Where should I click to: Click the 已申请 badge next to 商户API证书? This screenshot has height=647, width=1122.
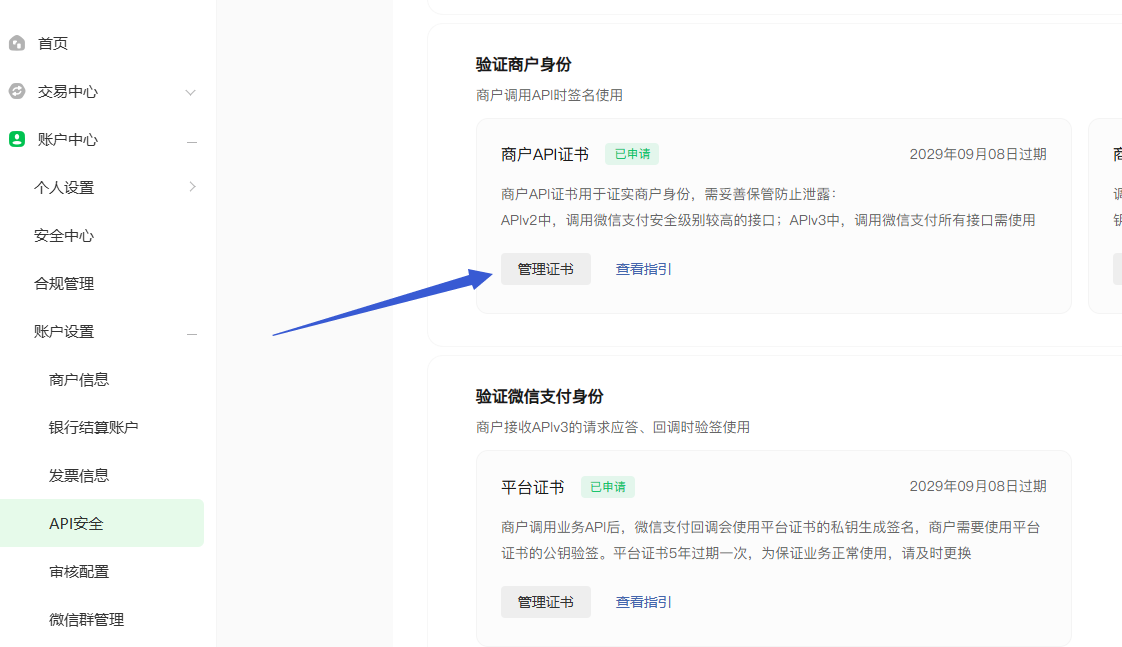(x=632, y=154)
